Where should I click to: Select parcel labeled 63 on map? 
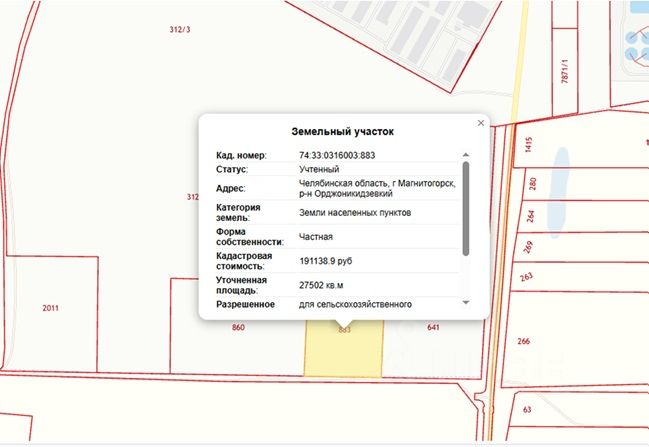click(x=527, y=409)
